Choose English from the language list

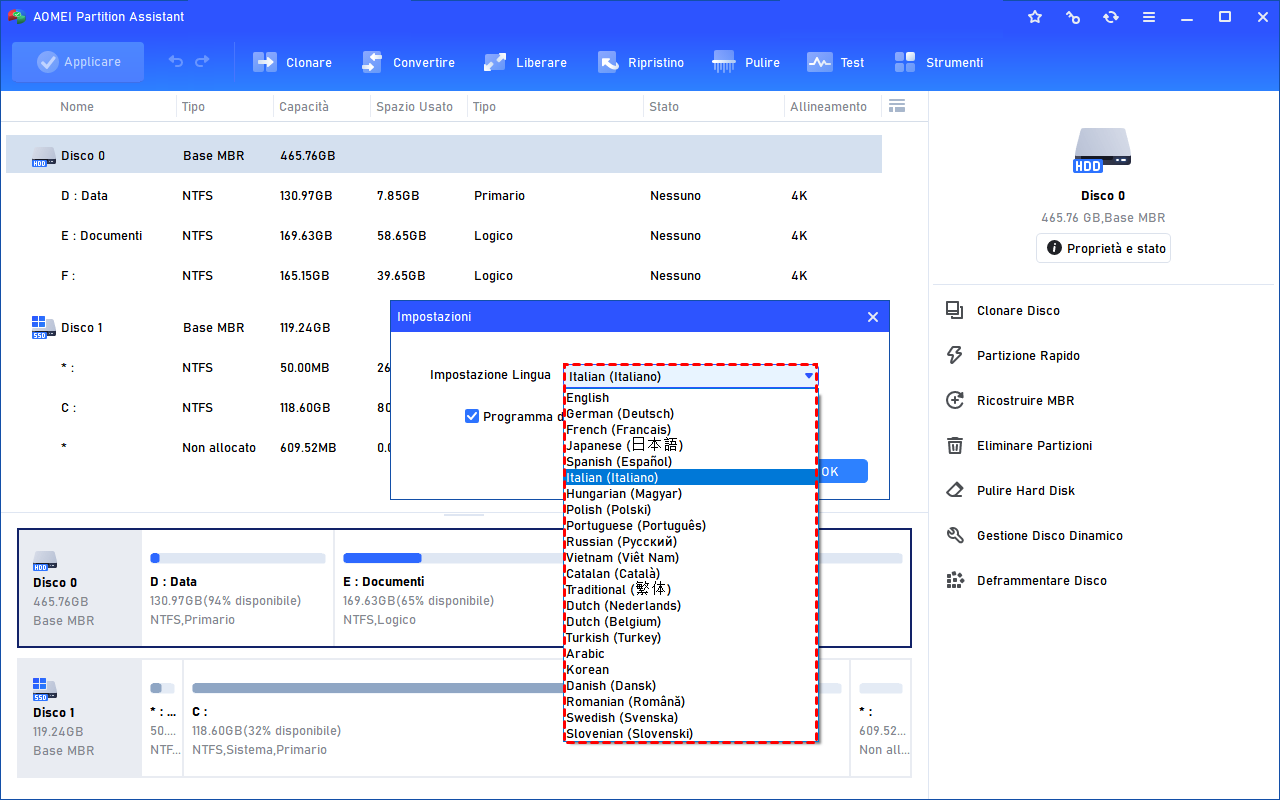click(x=691, y=398)
